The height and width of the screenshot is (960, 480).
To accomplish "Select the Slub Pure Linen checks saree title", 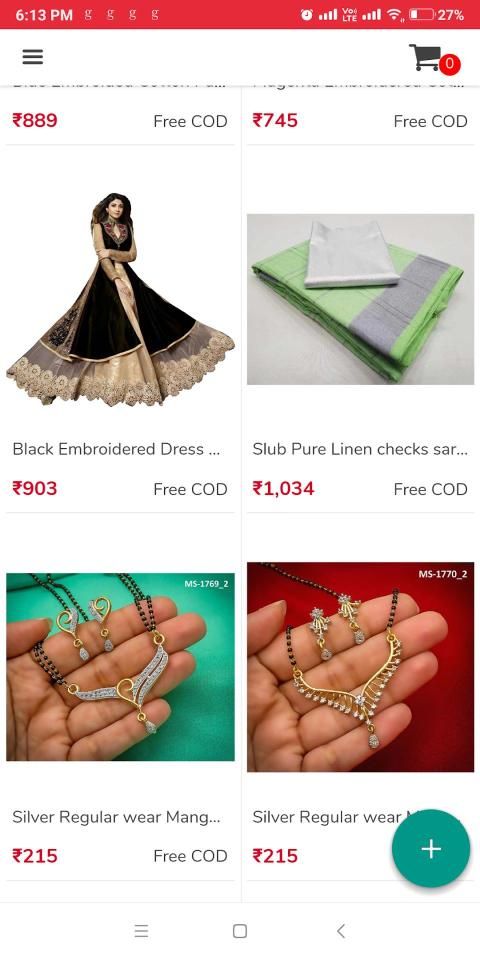I will [x=360, y=449].
